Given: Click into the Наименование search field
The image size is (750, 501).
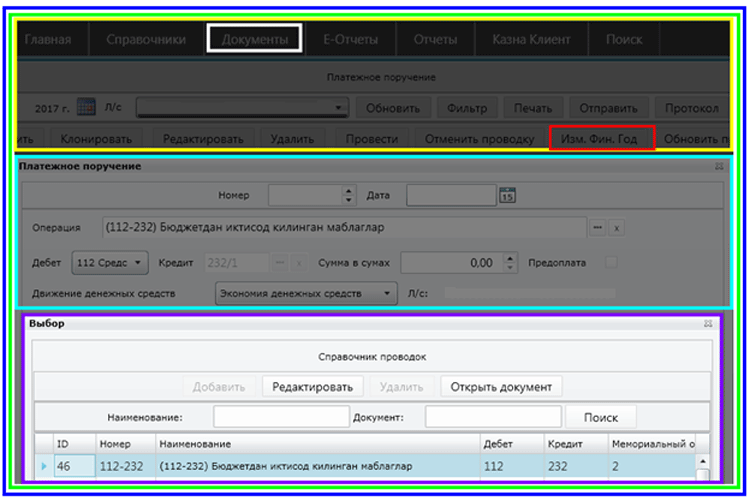Looking at the screenshot, I should [279, 417].
